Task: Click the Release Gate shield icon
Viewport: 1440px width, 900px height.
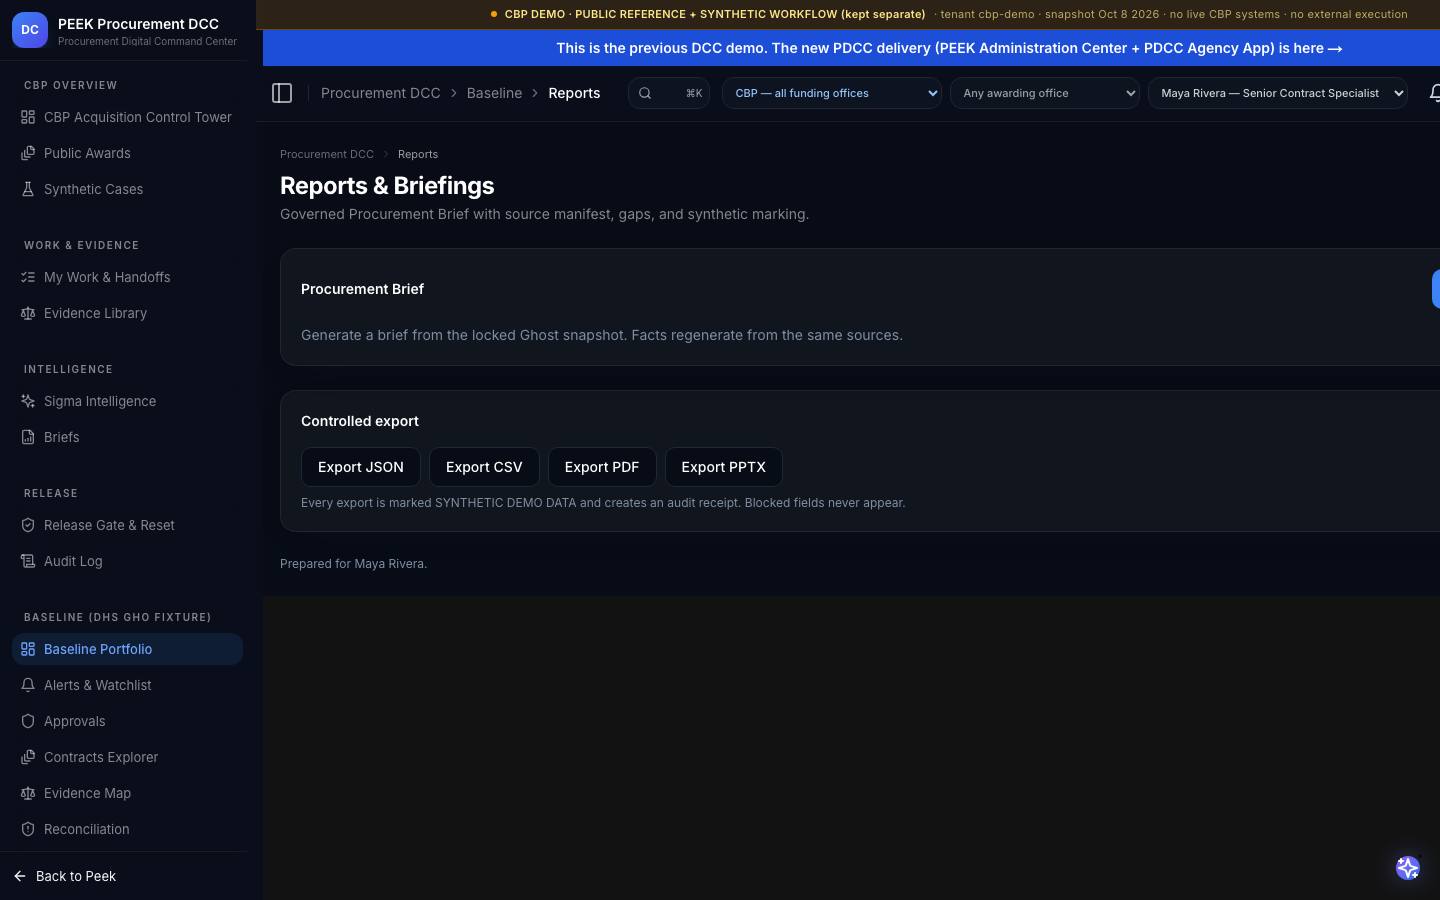Action: [28, 525]
